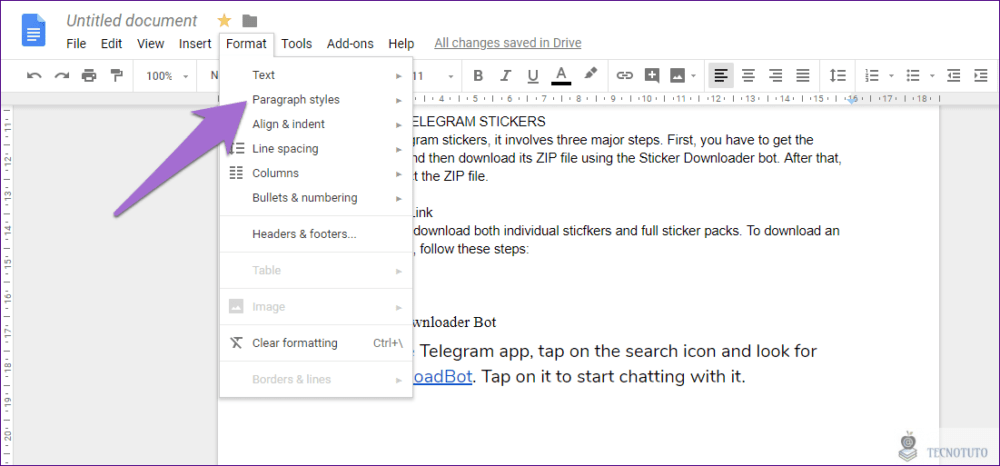The width and height of the screenshot is (1000, 466).
Task: Open the 100% zoom dropdown
Action: (168, 76)
